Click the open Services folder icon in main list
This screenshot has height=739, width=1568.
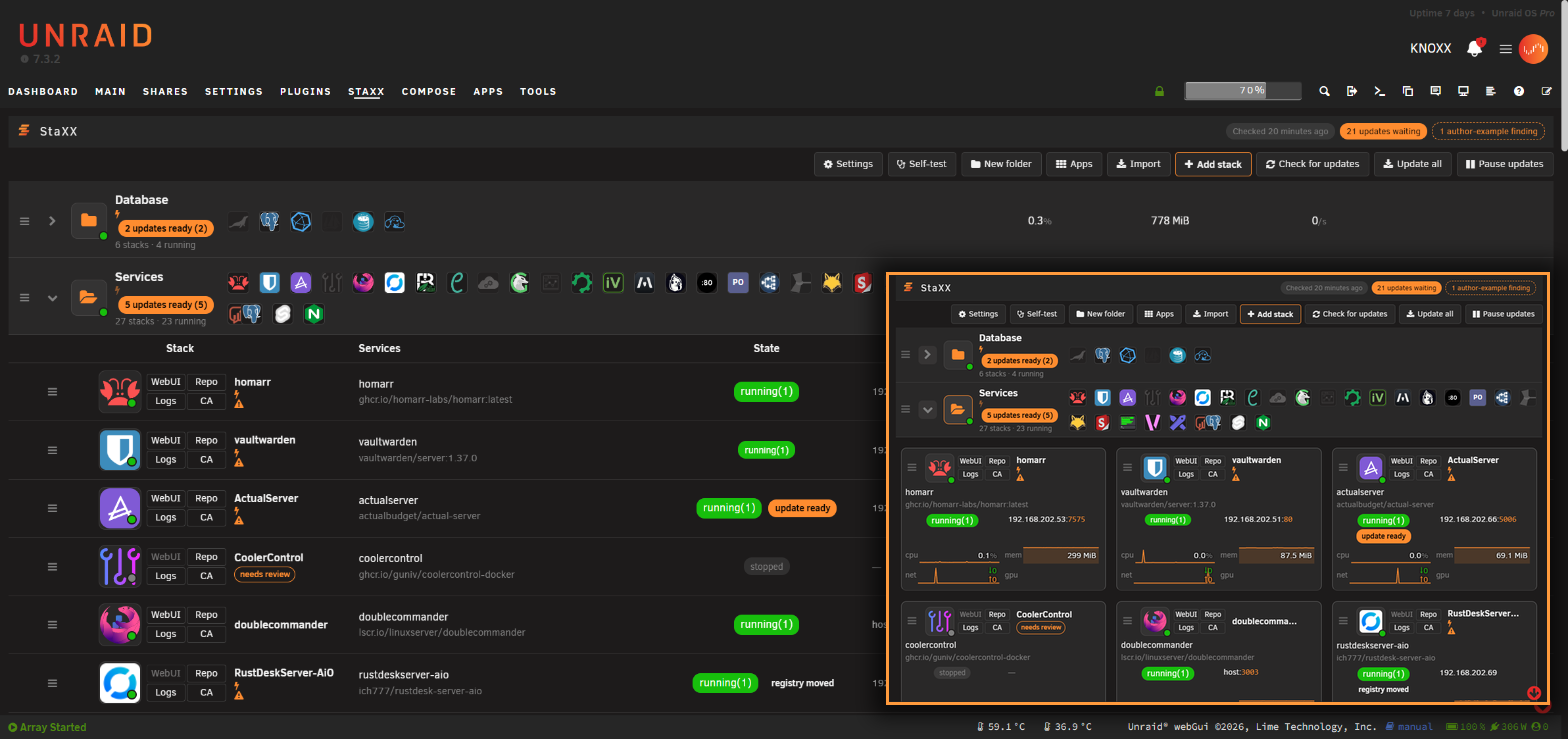click(89, 296)
